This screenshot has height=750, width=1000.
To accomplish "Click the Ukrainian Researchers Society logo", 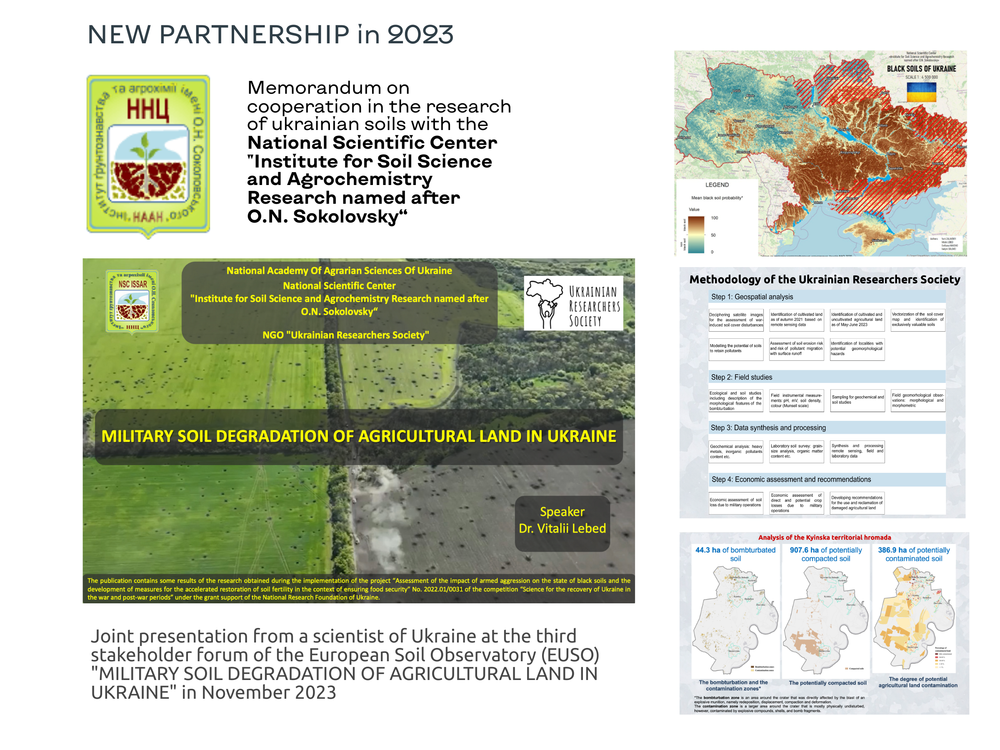I will (573, 303).
